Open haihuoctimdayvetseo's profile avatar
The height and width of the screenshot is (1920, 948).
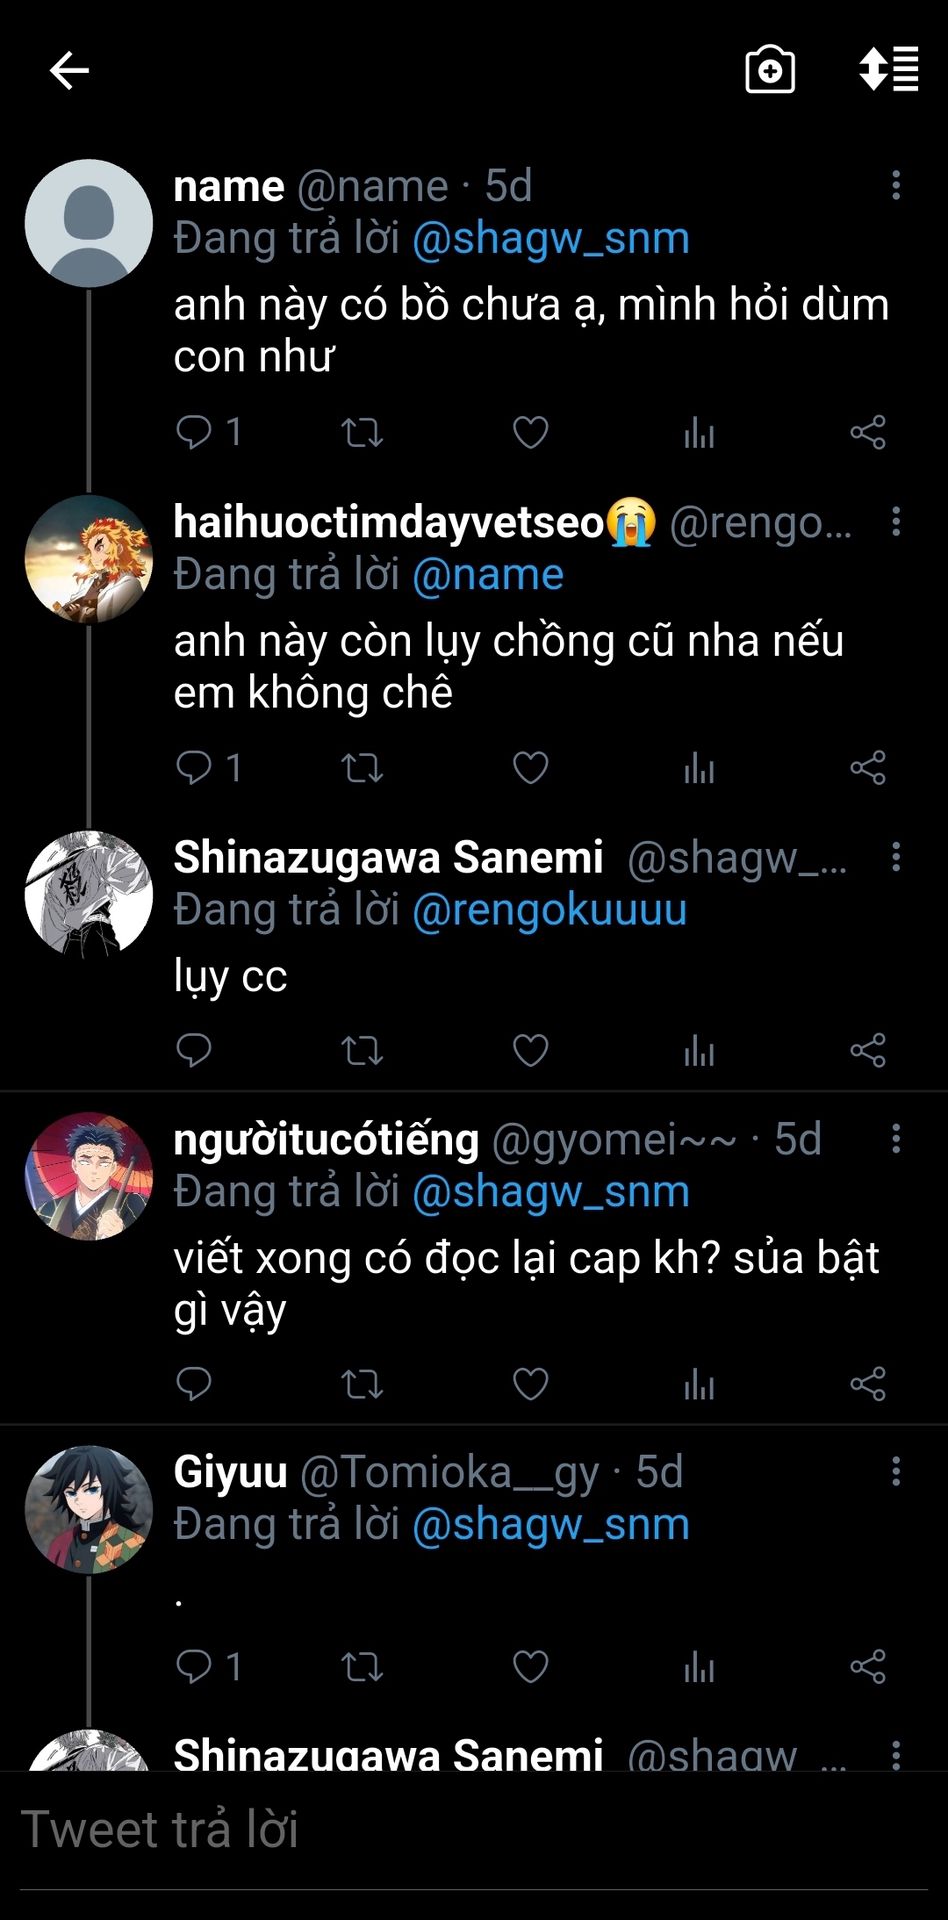coord(89,559)
